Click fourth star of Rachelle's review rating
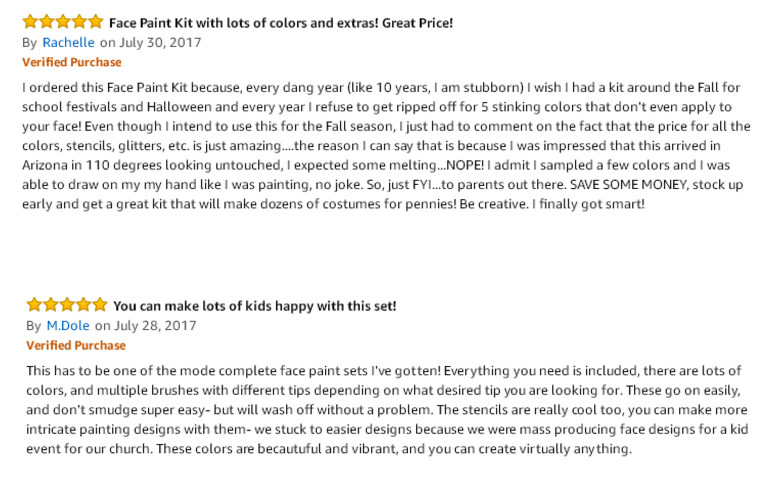The image size is (768, 482). (79, 22)
